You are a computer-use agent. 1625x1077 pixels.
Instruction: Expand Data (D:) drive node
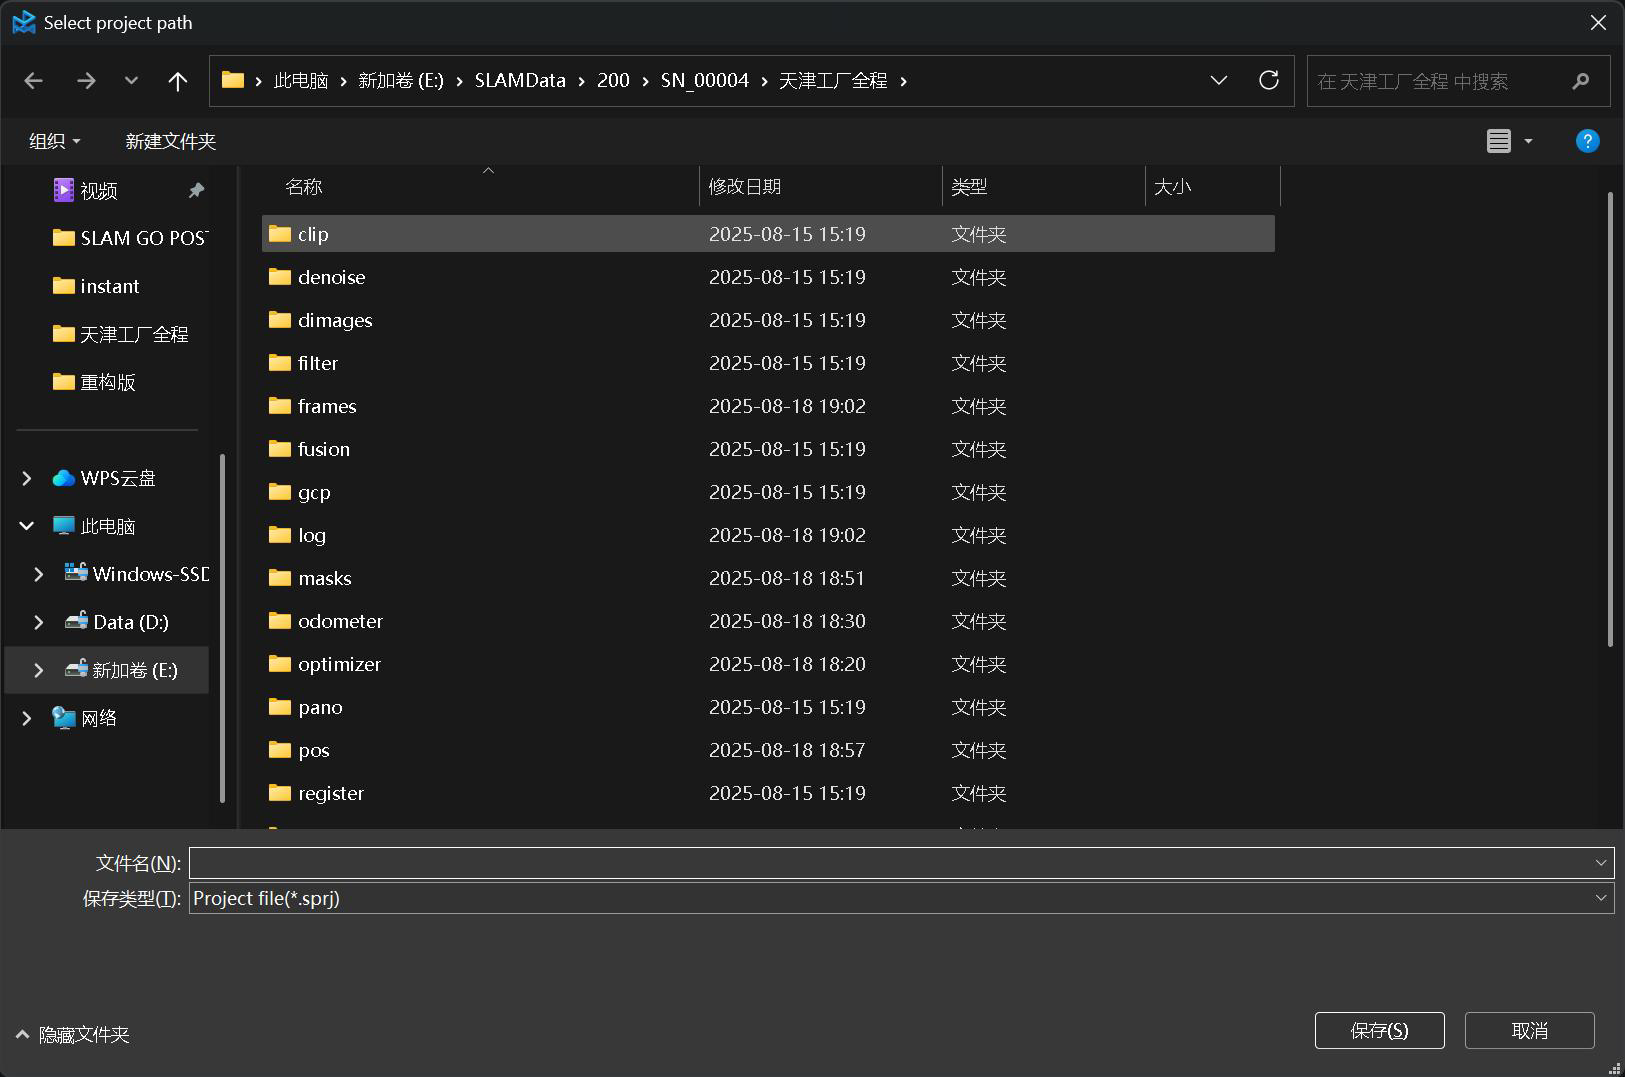pos(39,622)
